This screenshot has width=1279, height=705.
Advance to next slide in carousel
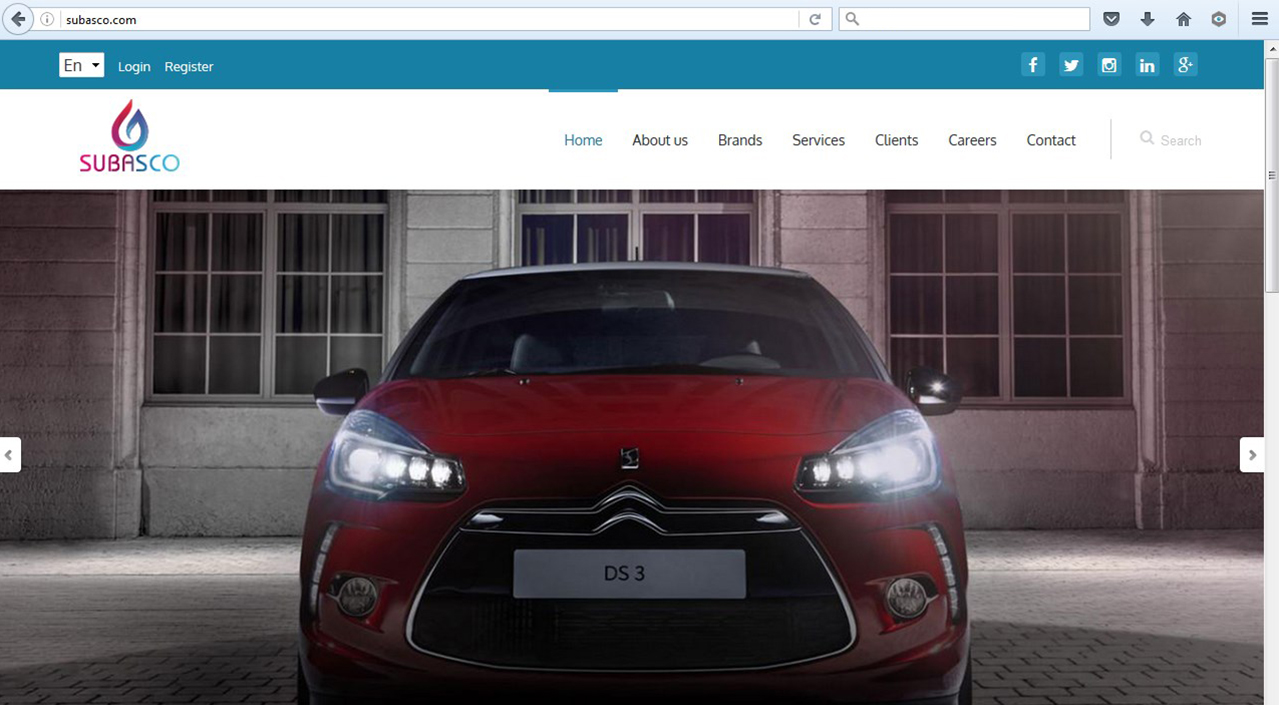pos(1251,454)
